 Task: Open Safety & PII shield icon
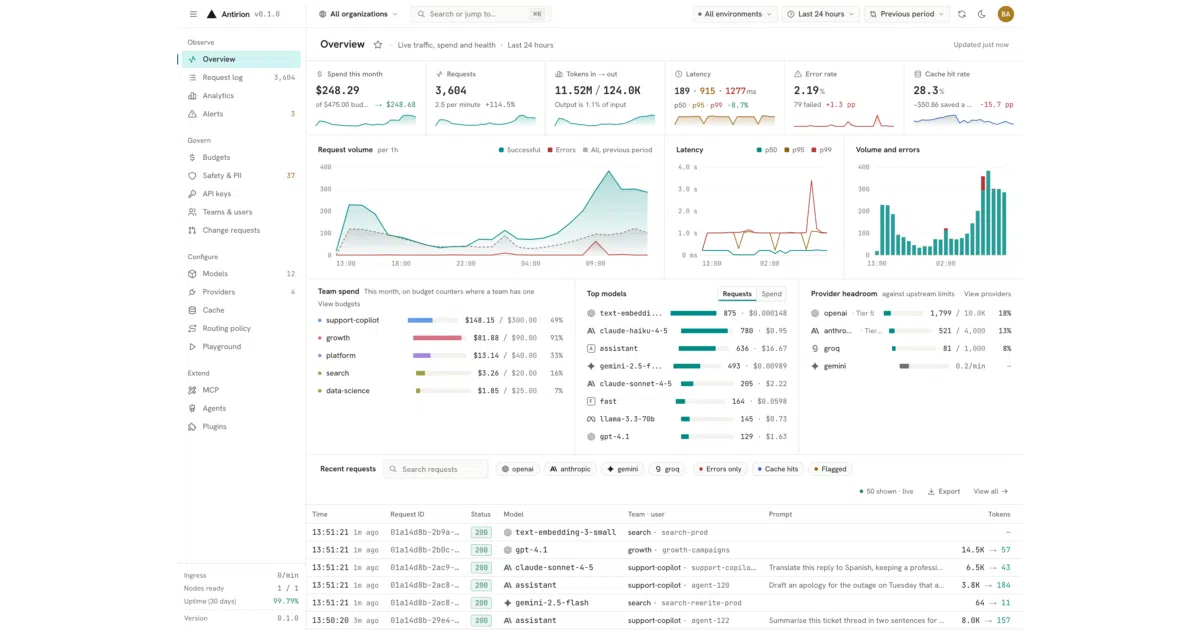tap(193, 176)
